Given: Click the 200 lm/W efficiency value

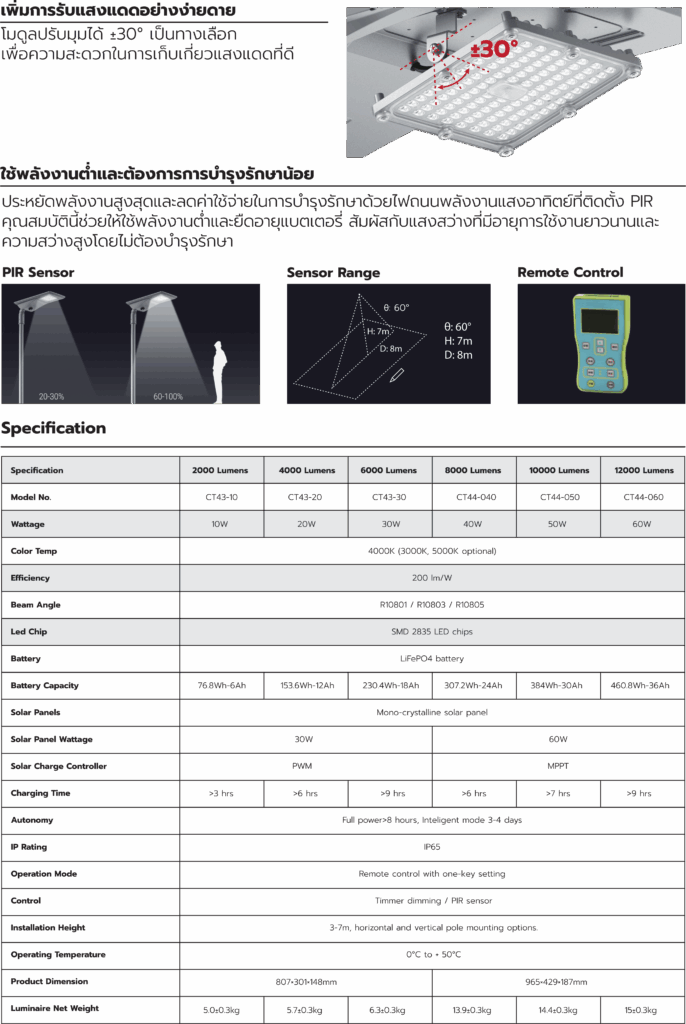Looking at the screenshot, I should tap(432, 578).
